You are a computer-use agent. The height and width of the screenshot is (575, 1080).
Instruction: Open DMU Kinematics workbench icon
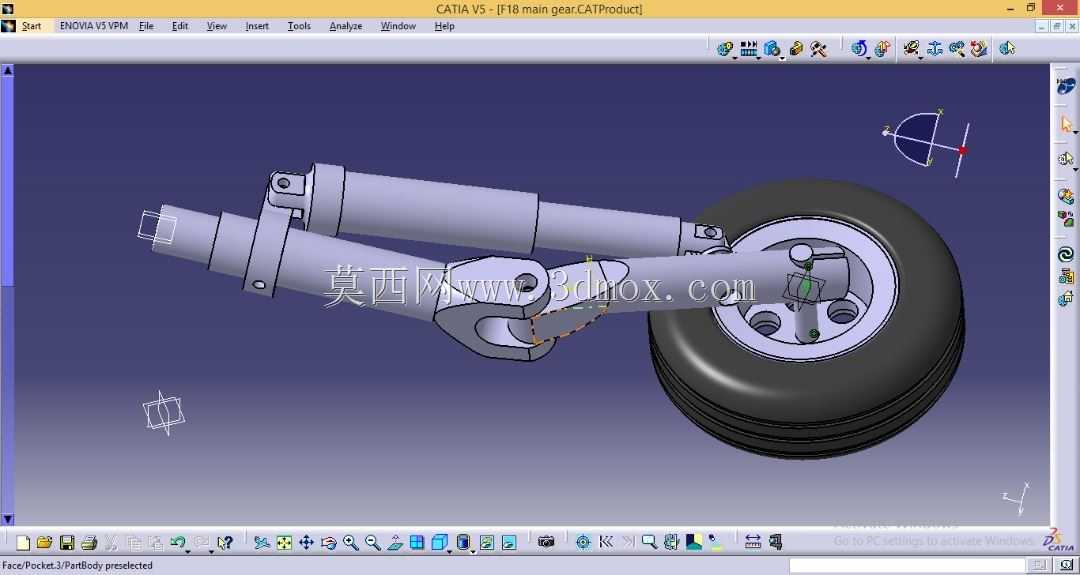pos(1066,86)
